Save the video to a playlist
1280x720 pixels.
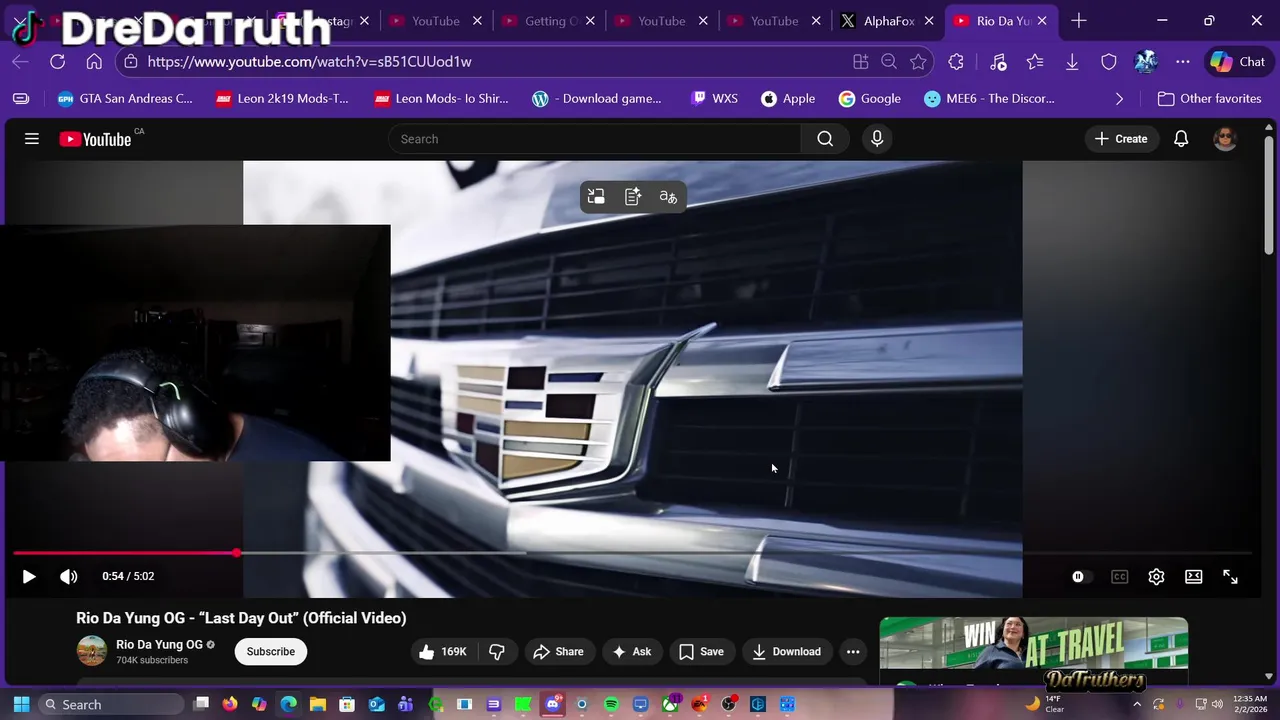click(x=701, y=652)
